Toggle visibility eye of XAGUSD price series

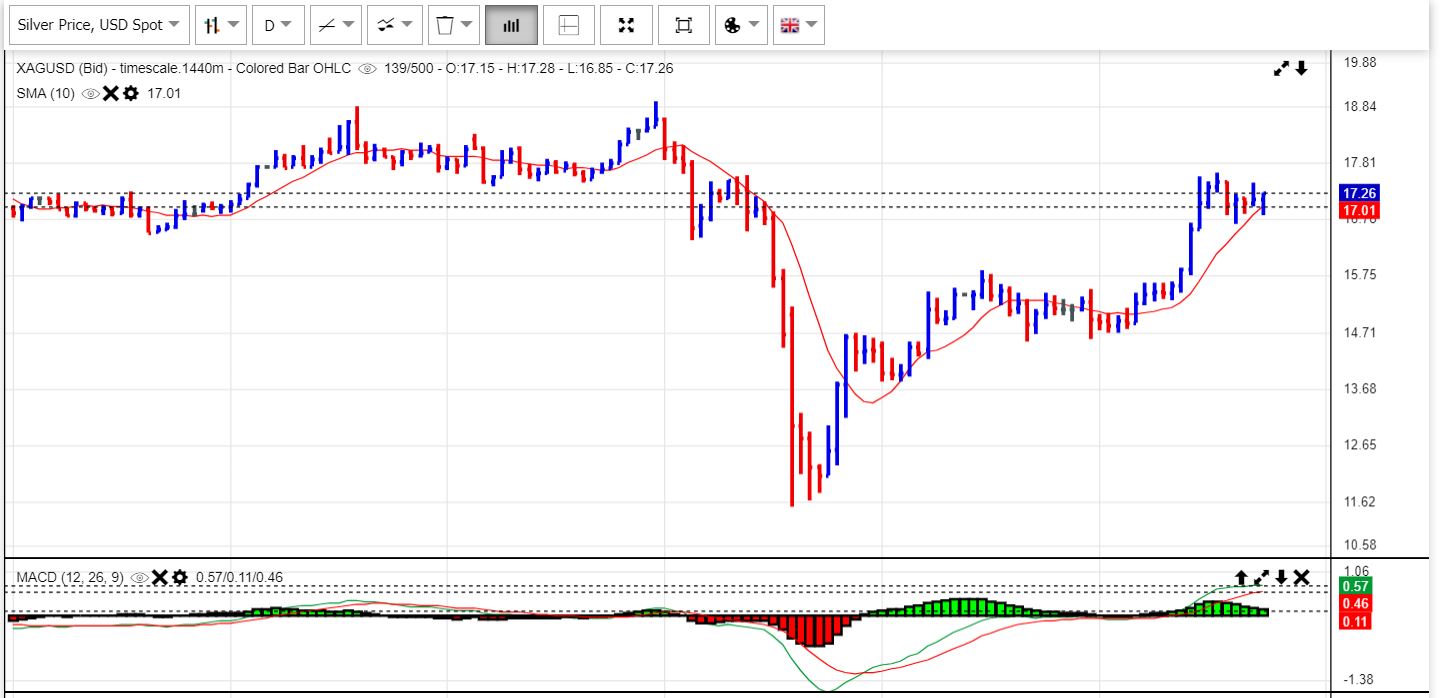pos(367,69)
